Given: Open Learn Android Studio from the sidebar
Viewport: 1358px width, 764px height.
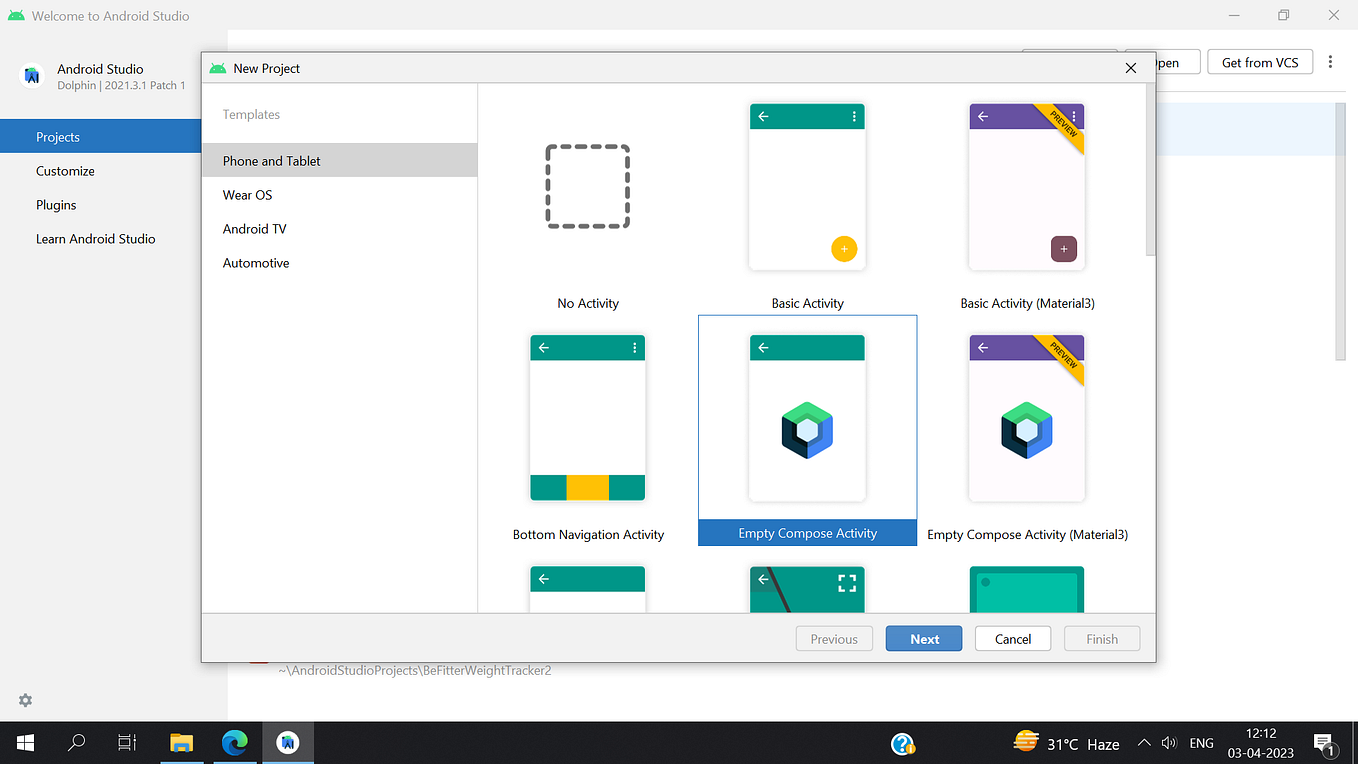Looking at the screenshot, I should pos(95,238).
